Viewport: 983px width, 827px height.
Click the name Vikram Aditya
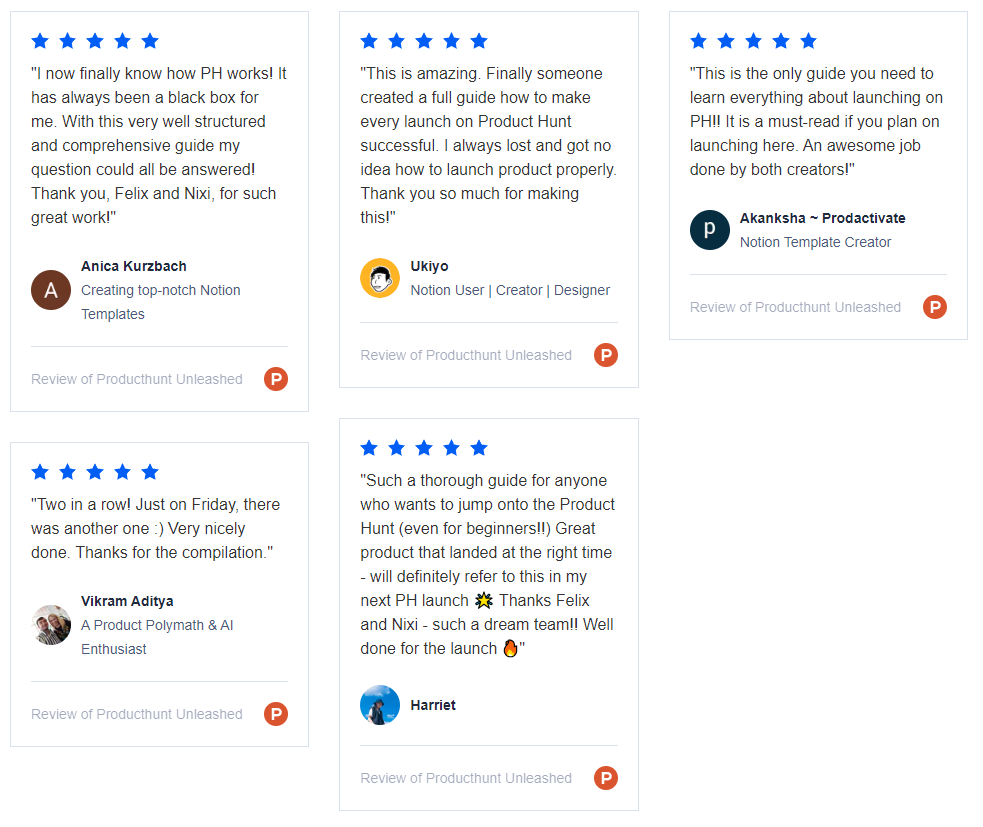point(127,601)
